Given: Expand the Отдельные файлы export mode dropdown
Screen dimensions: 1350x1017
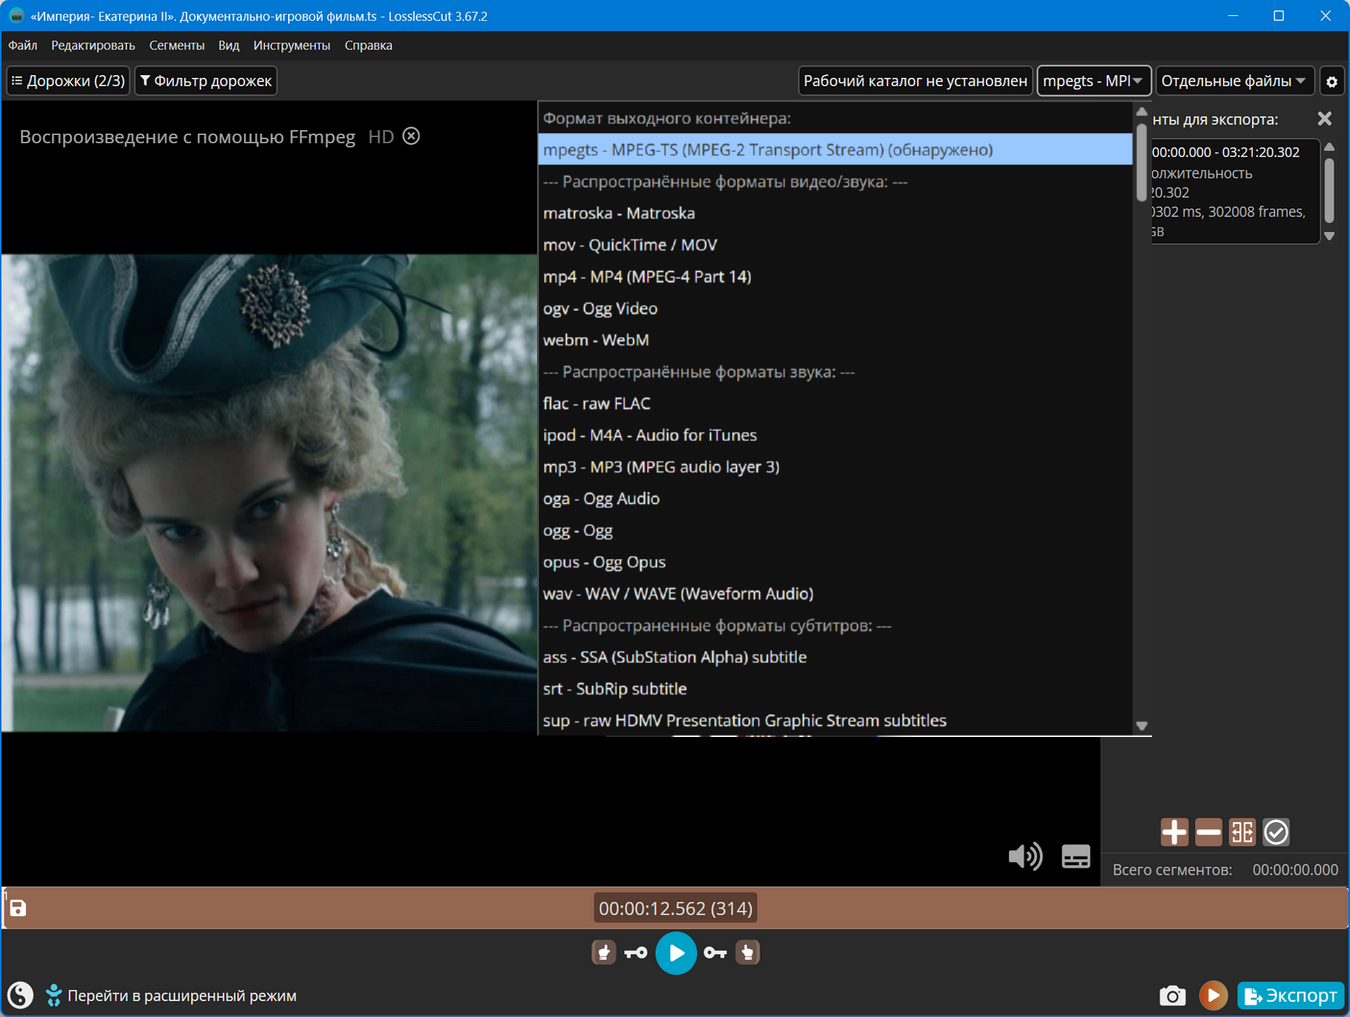Looking at the screenshot, I should [x=1233, y=81].
